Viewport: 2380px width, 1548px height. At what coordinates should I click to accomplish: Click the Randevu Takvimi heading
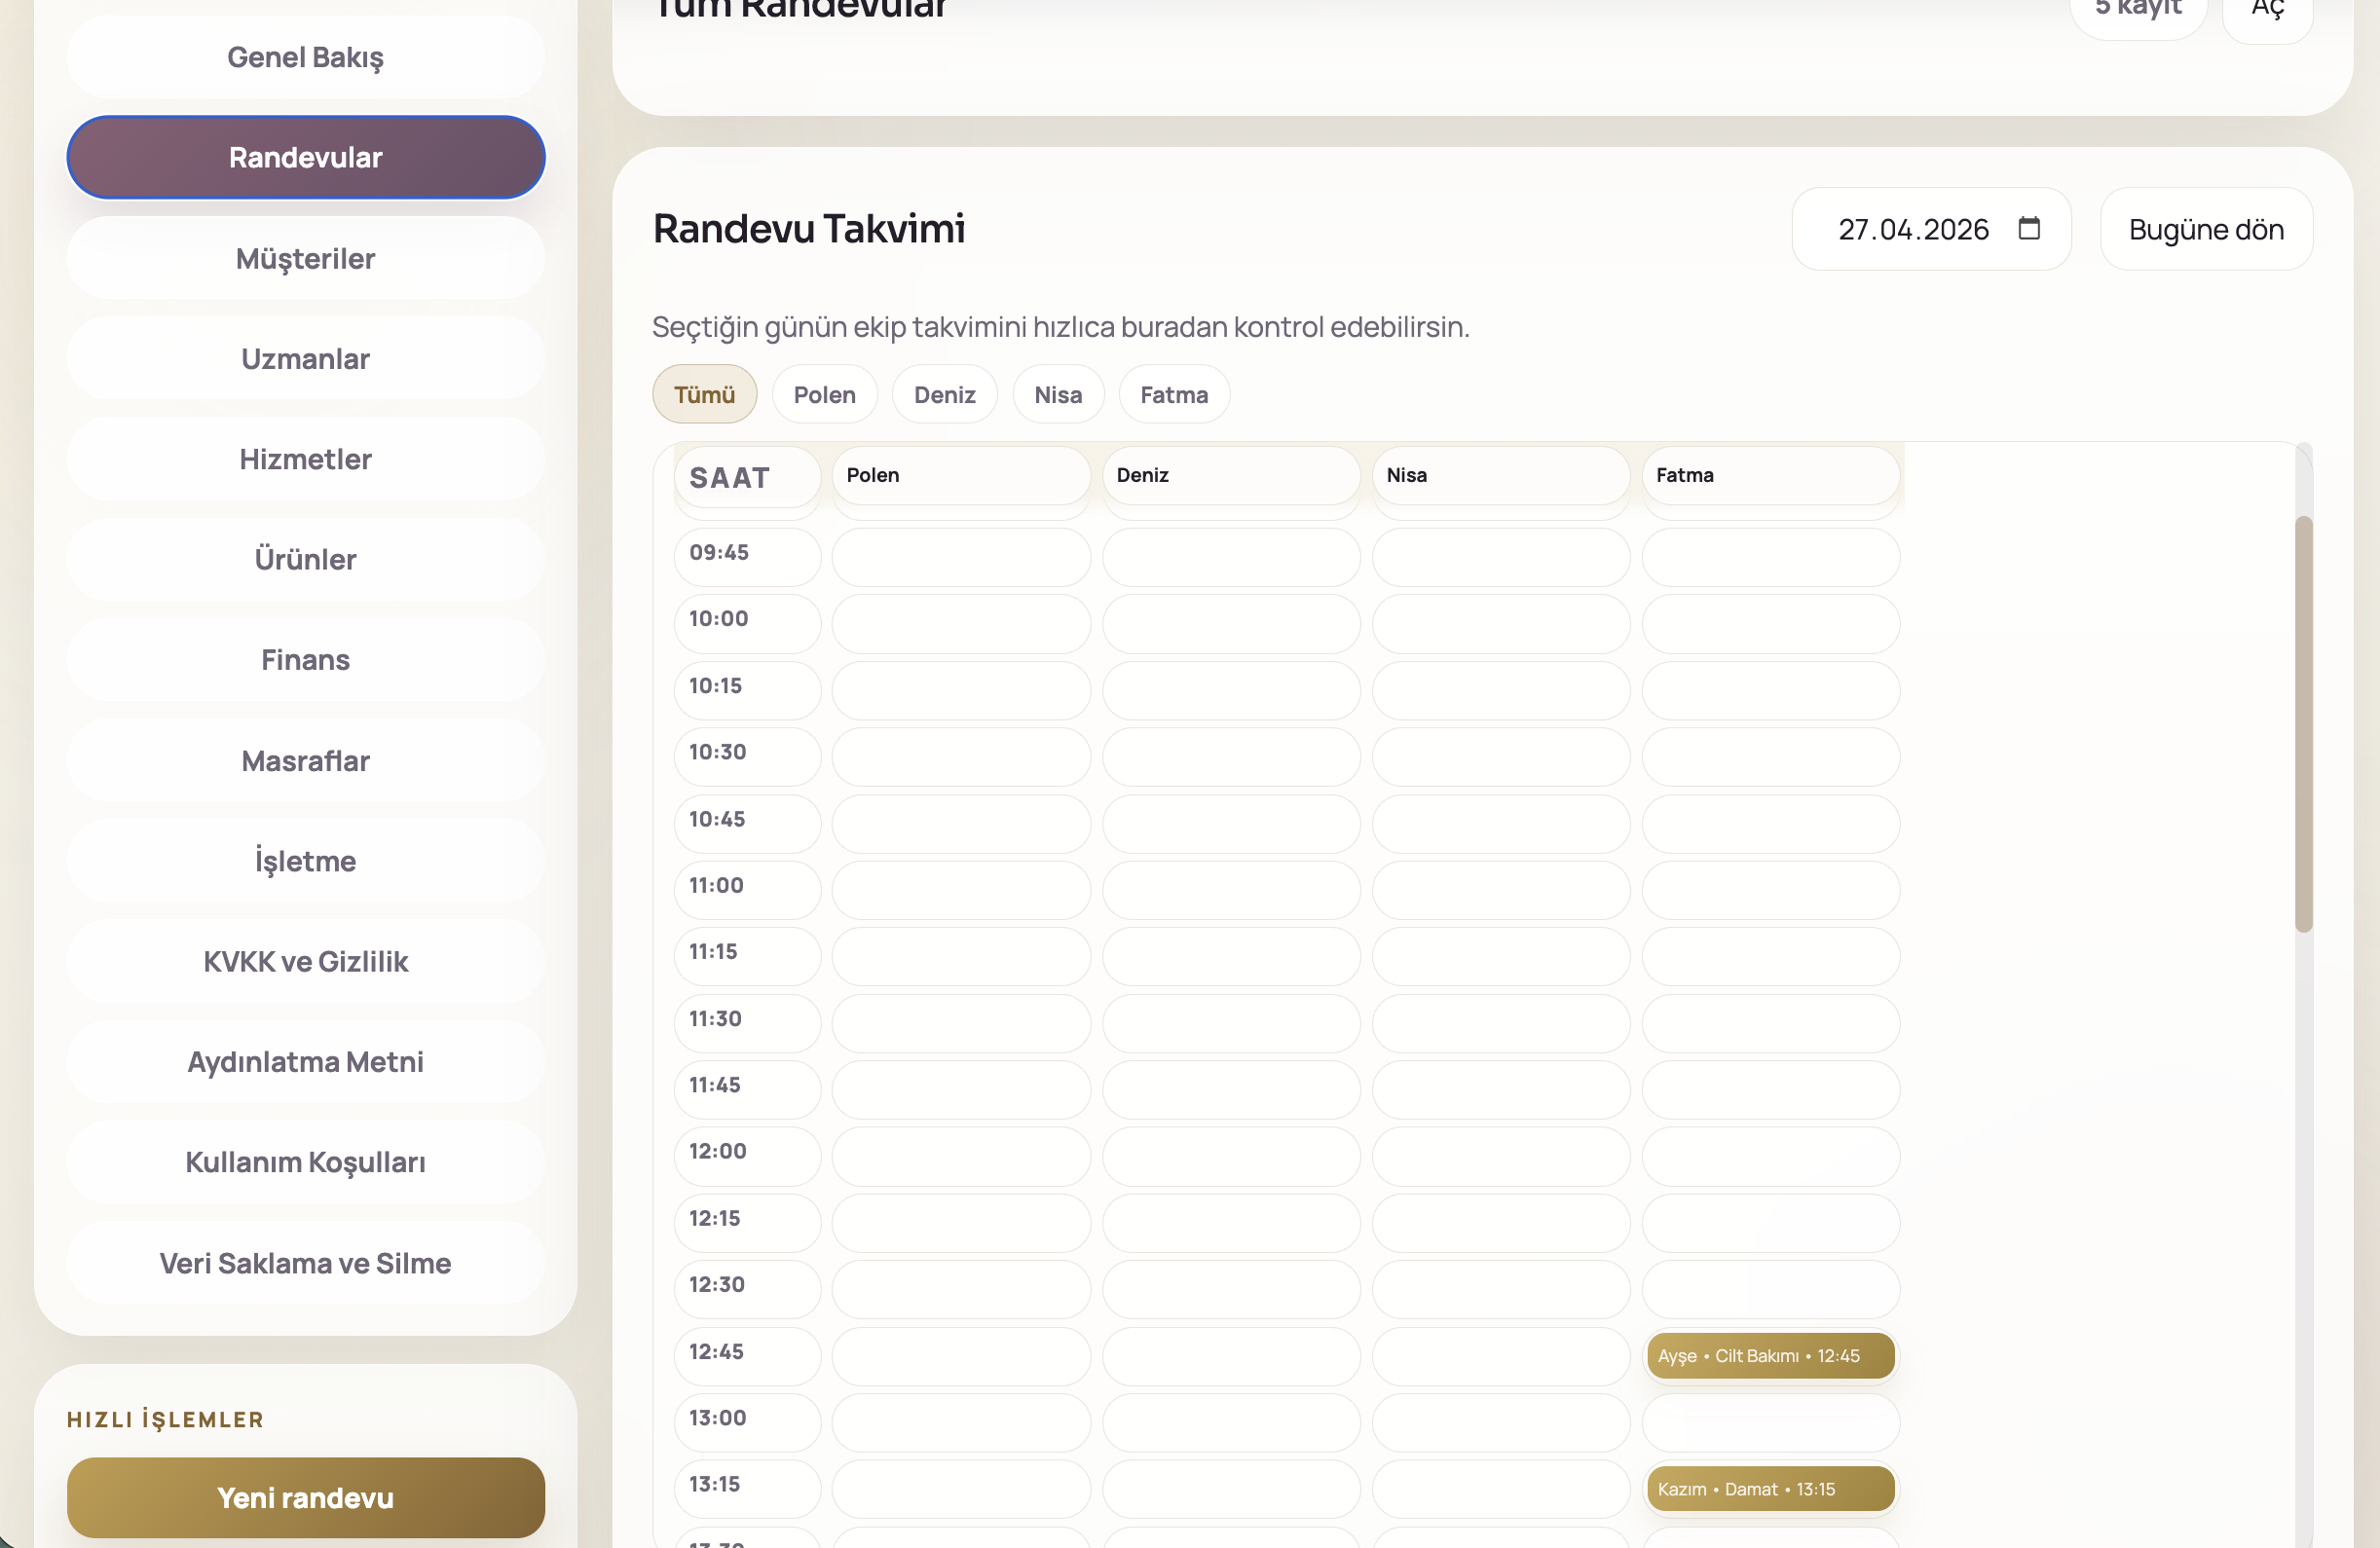pos(809,228)
